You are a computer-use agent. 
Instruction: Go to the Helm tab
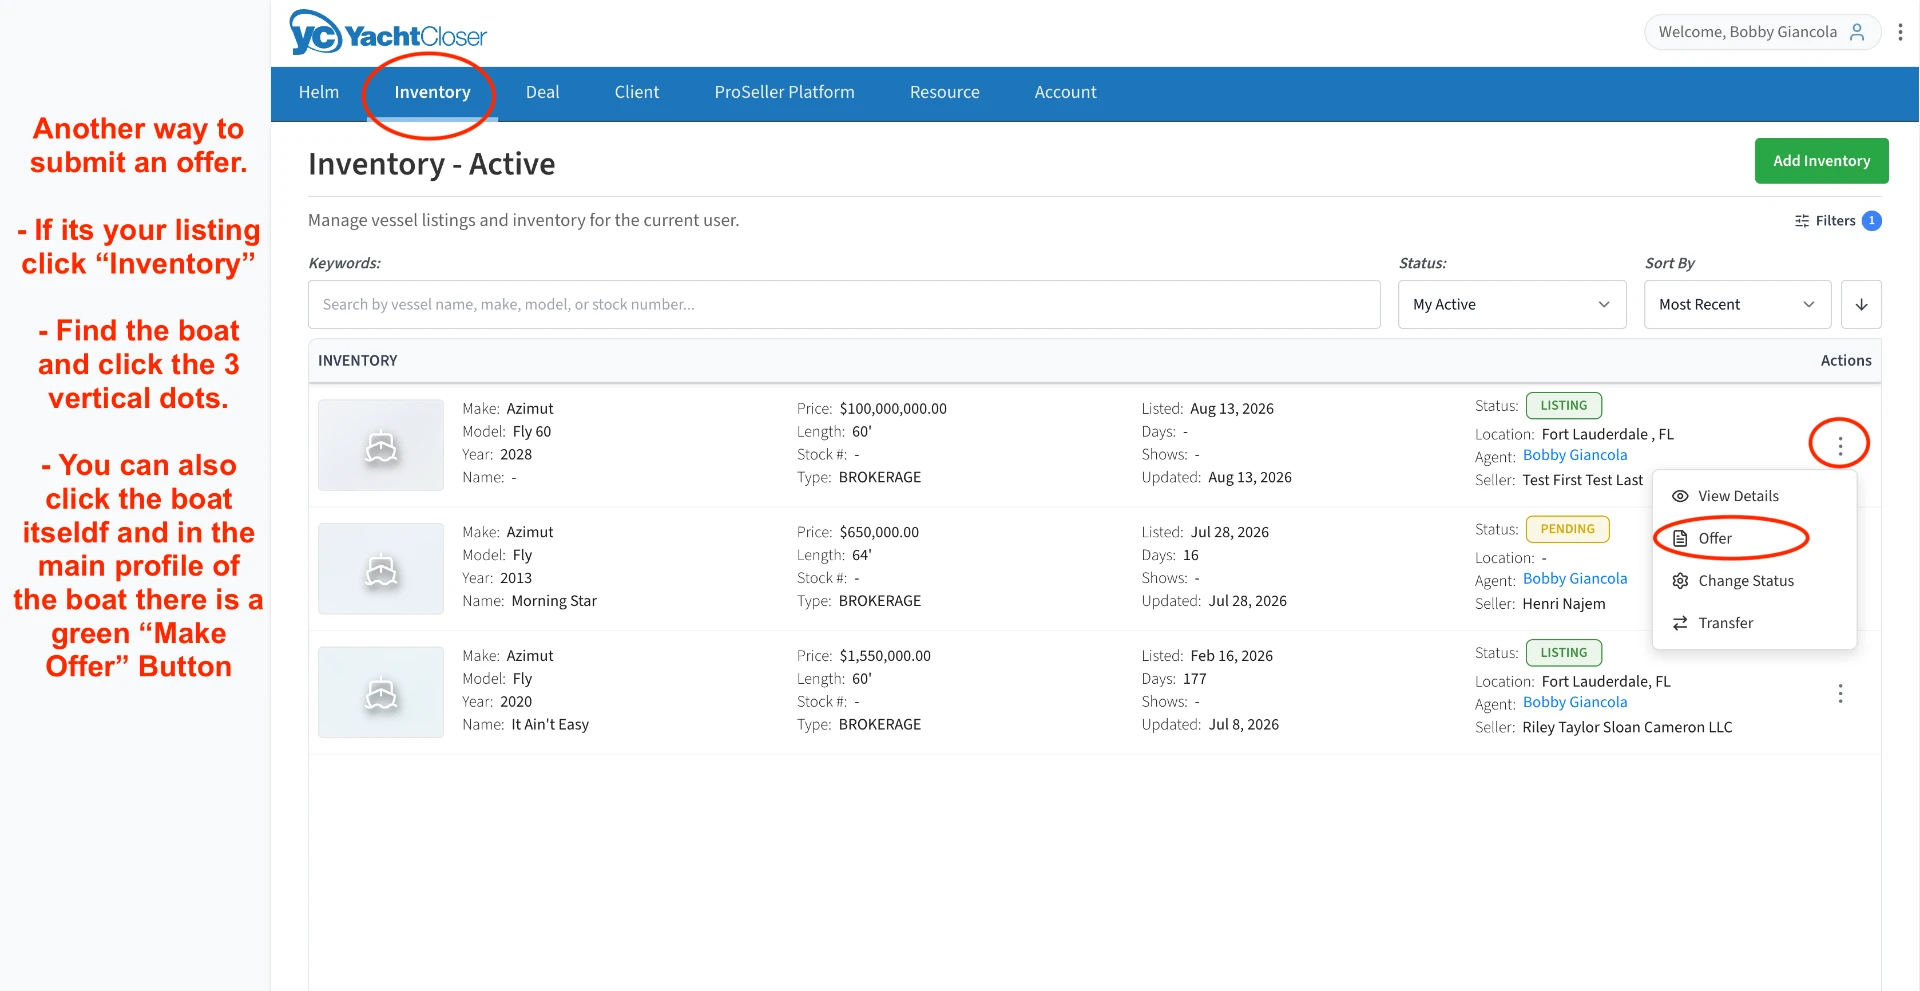point(319,92)
